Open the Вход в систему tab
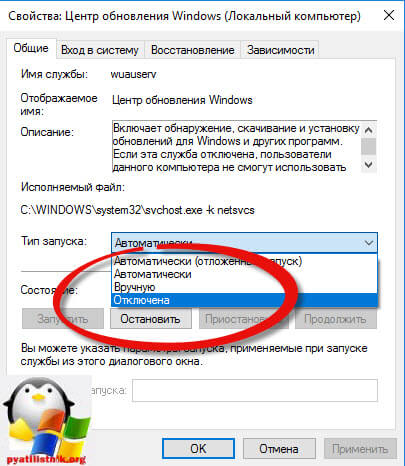405x466 pixels. click(100, 50)
